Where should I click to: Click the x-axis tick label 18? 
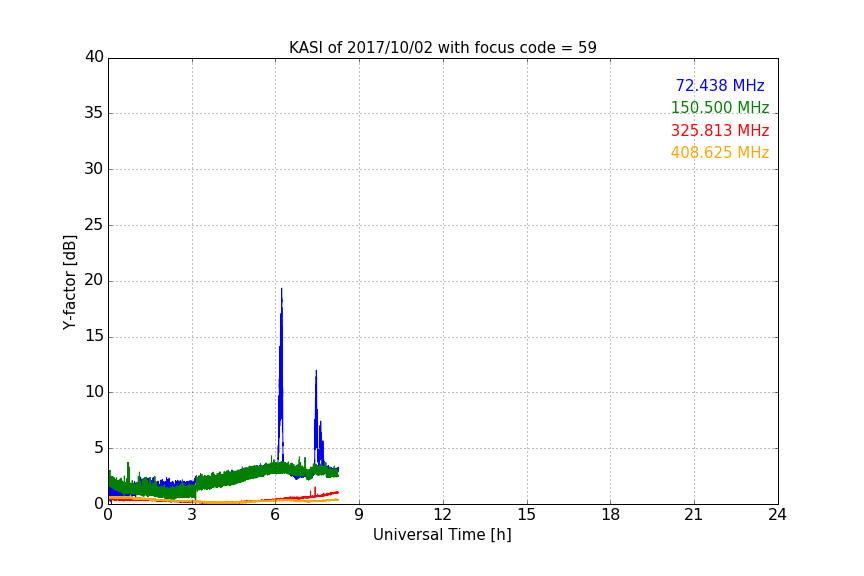(x=611, y=515)
